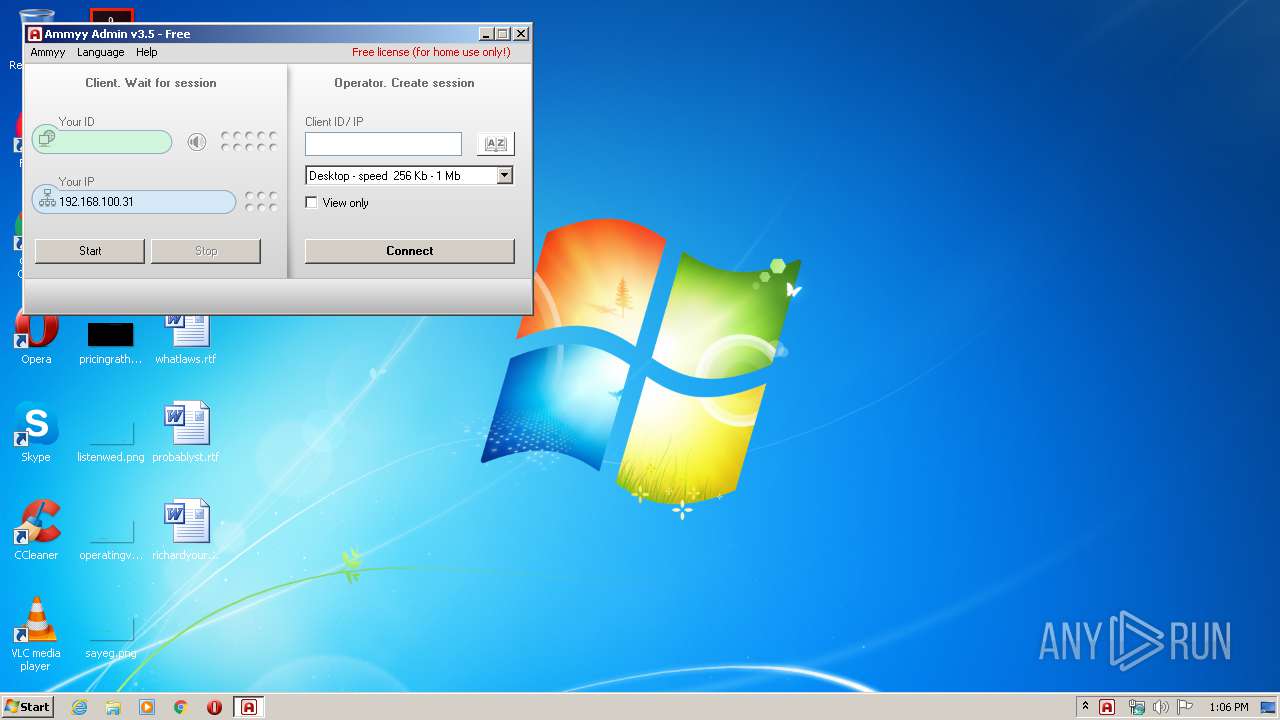Select the richardyour rtf desktop file

tap(186, 531)
